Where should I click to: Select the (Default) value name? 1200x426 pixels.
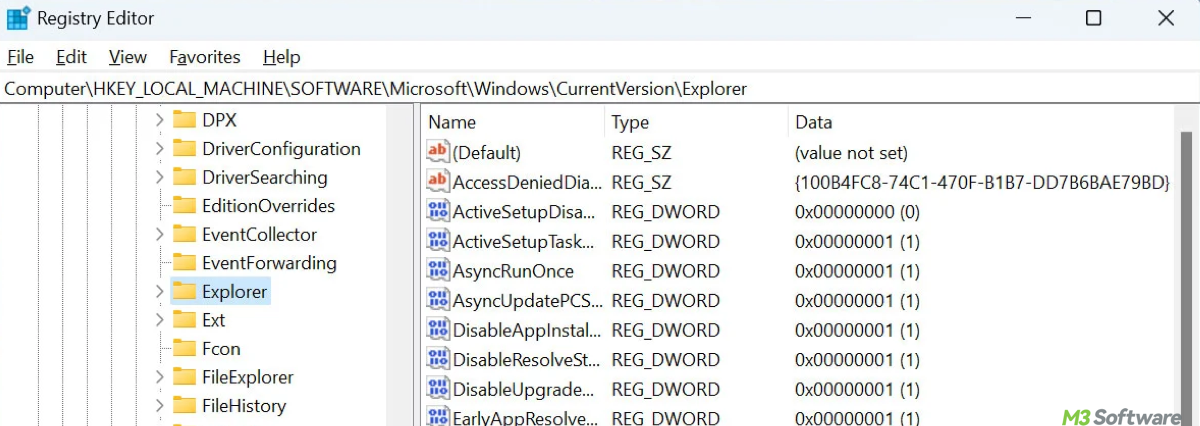487,153
